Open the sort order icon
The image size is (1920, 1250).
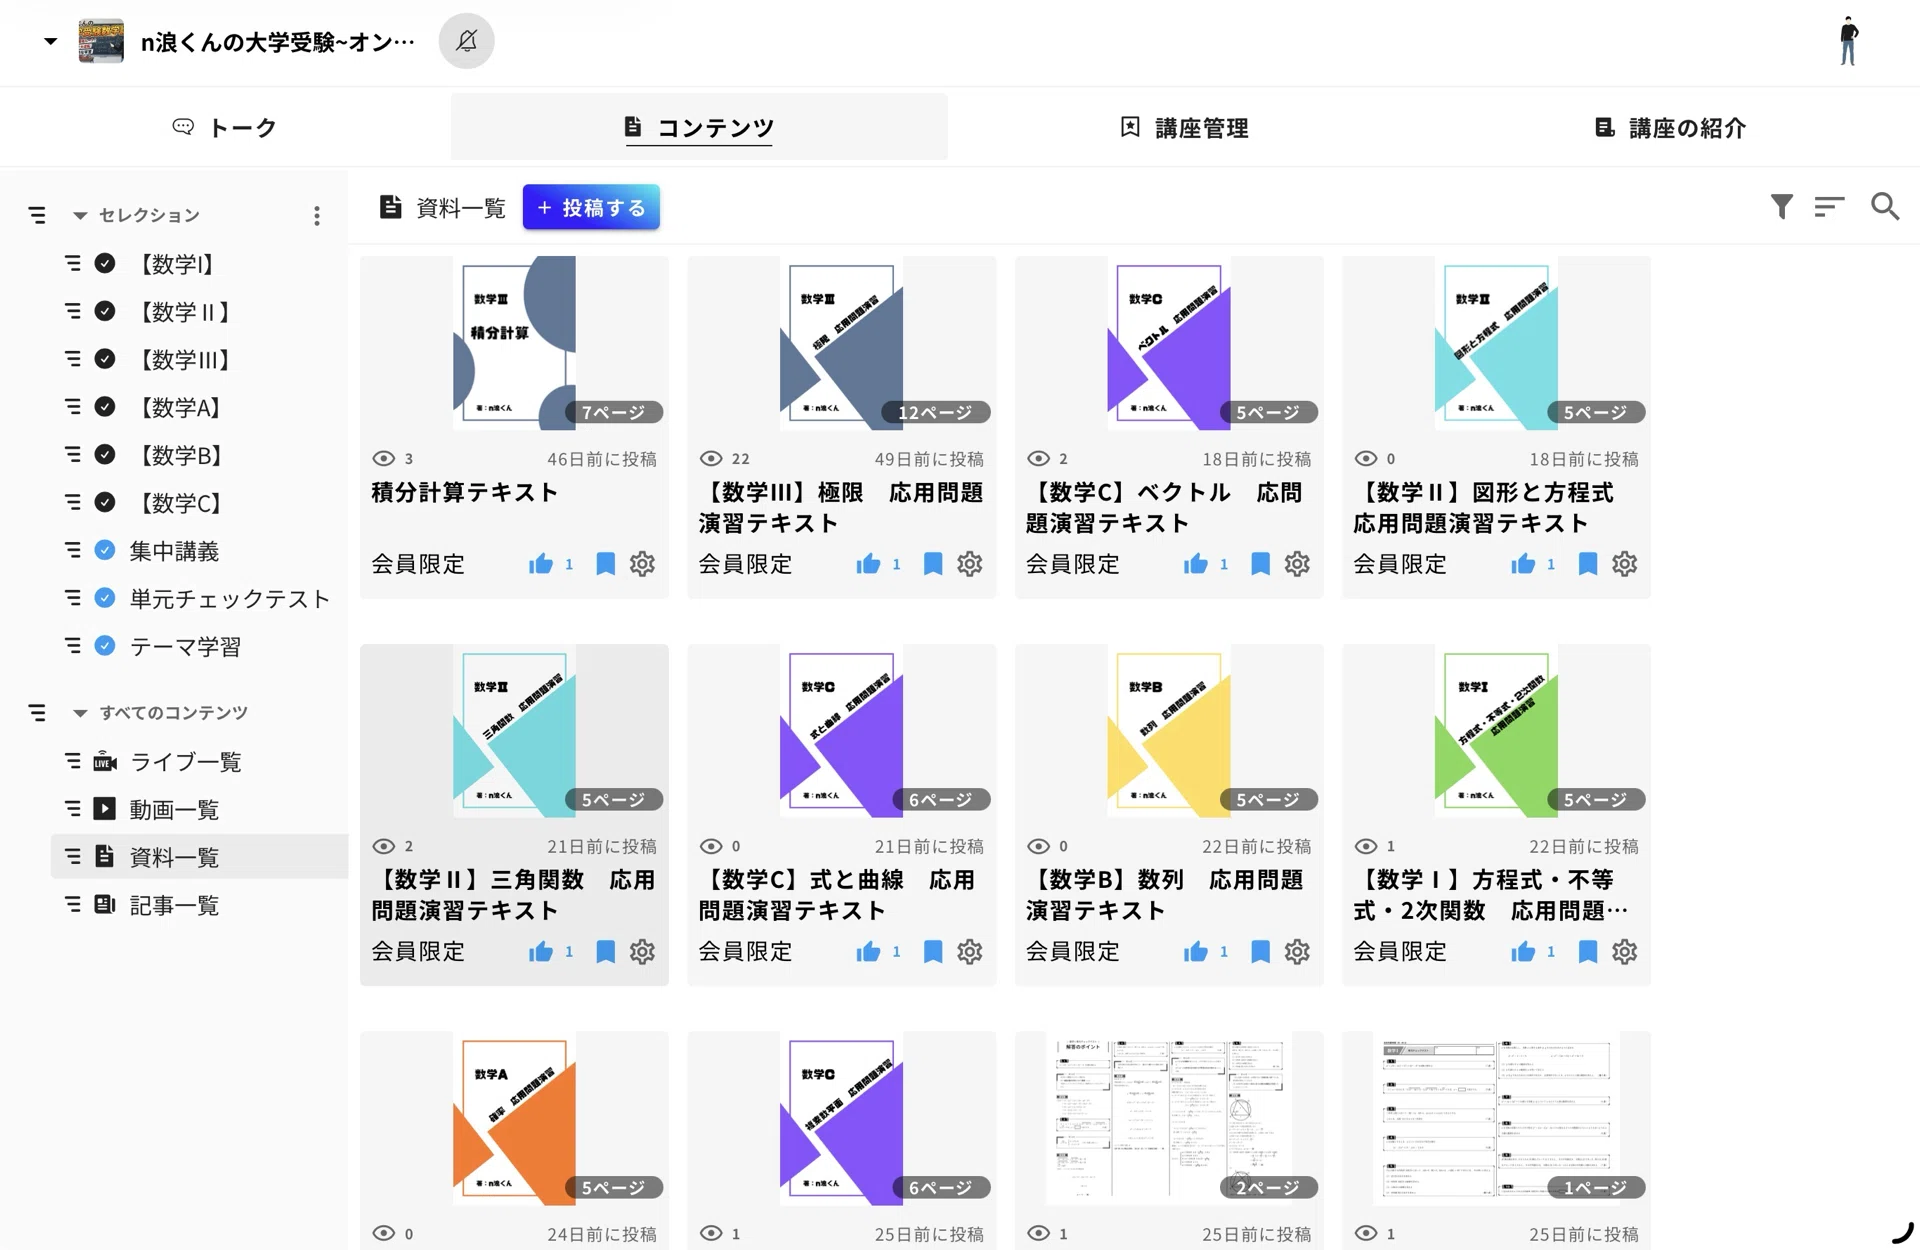1829,206
